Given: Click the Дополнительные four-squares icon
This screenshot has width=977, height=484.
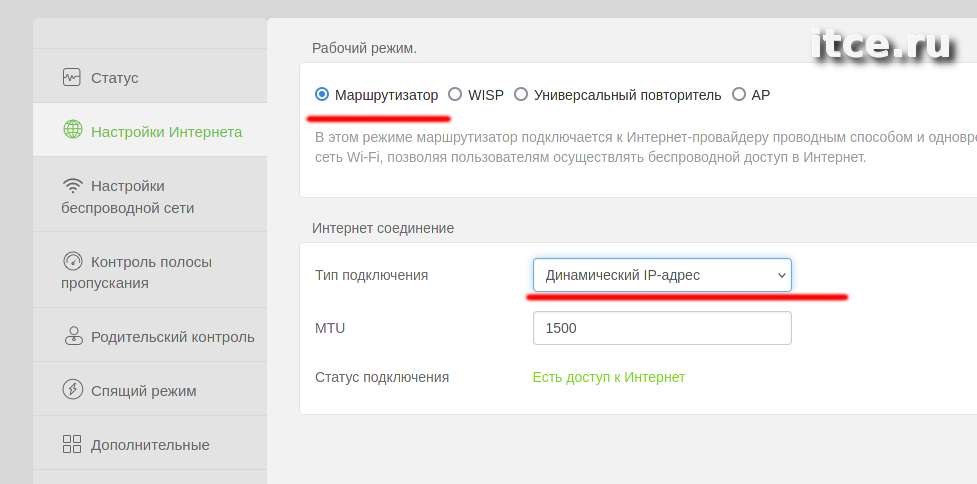Looking at the screenshot, I should pyautogui.click(x=72, y=444).
